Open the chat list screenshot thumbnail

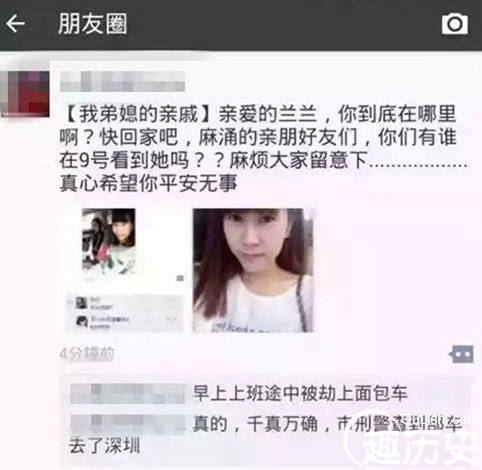125,313
